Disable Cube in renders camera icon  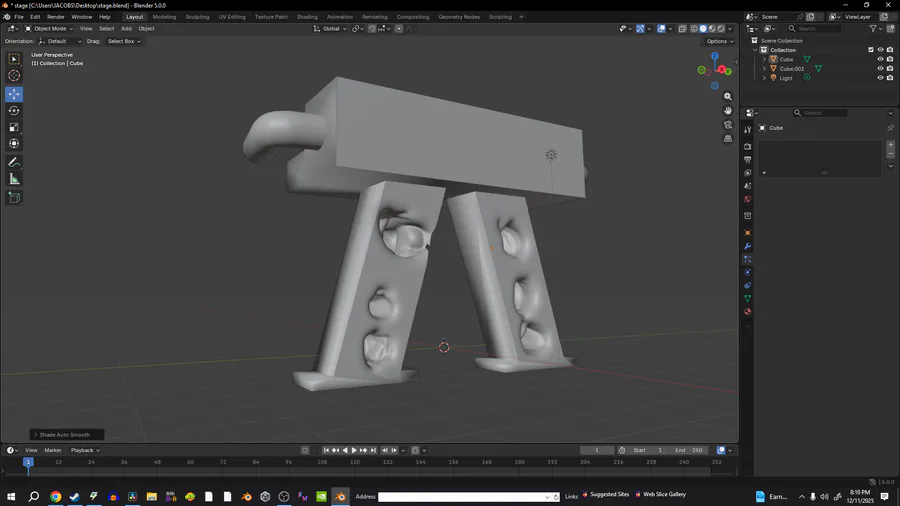pyautogui.click(x=890, y=59)
